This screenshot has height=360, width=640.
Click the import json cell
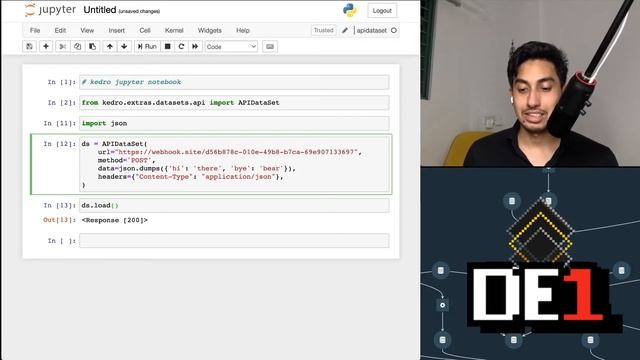click(x=234, y=123)
